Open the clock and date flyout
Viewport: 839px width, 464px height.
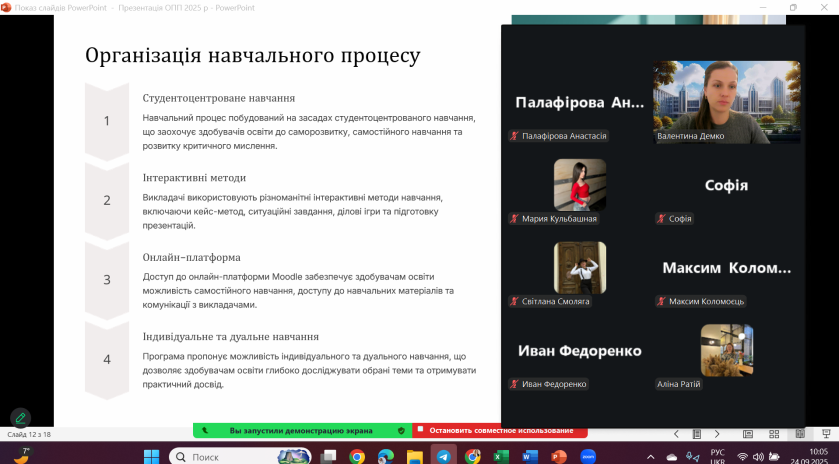811,457
